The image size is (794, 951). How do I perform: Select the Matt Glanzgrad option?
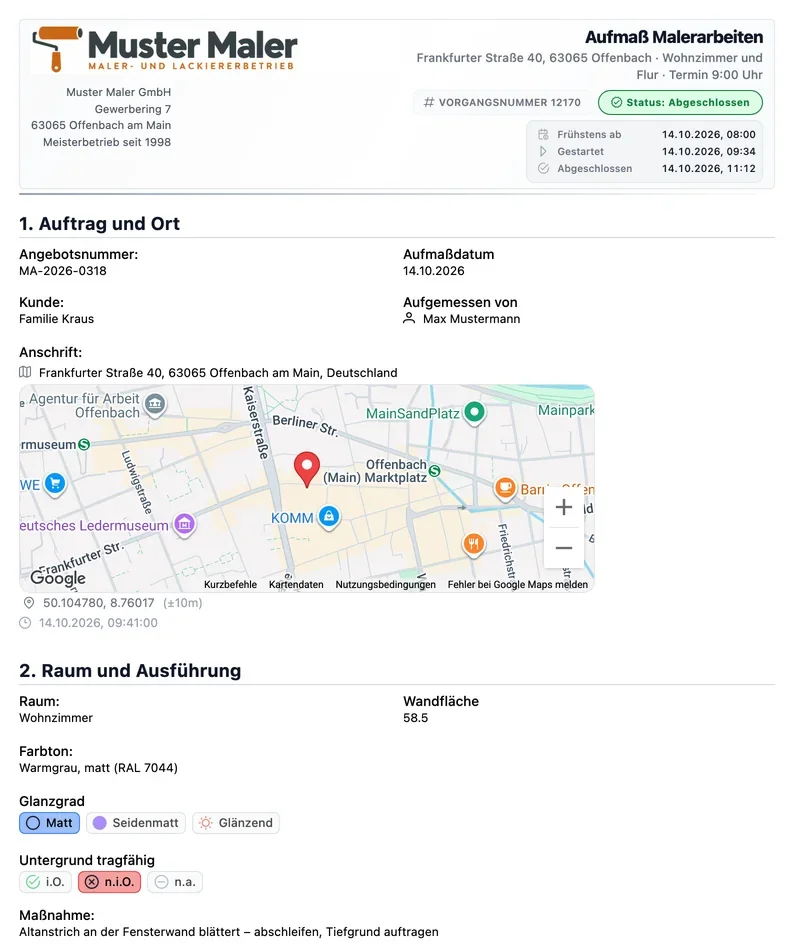tap(50, 823)
